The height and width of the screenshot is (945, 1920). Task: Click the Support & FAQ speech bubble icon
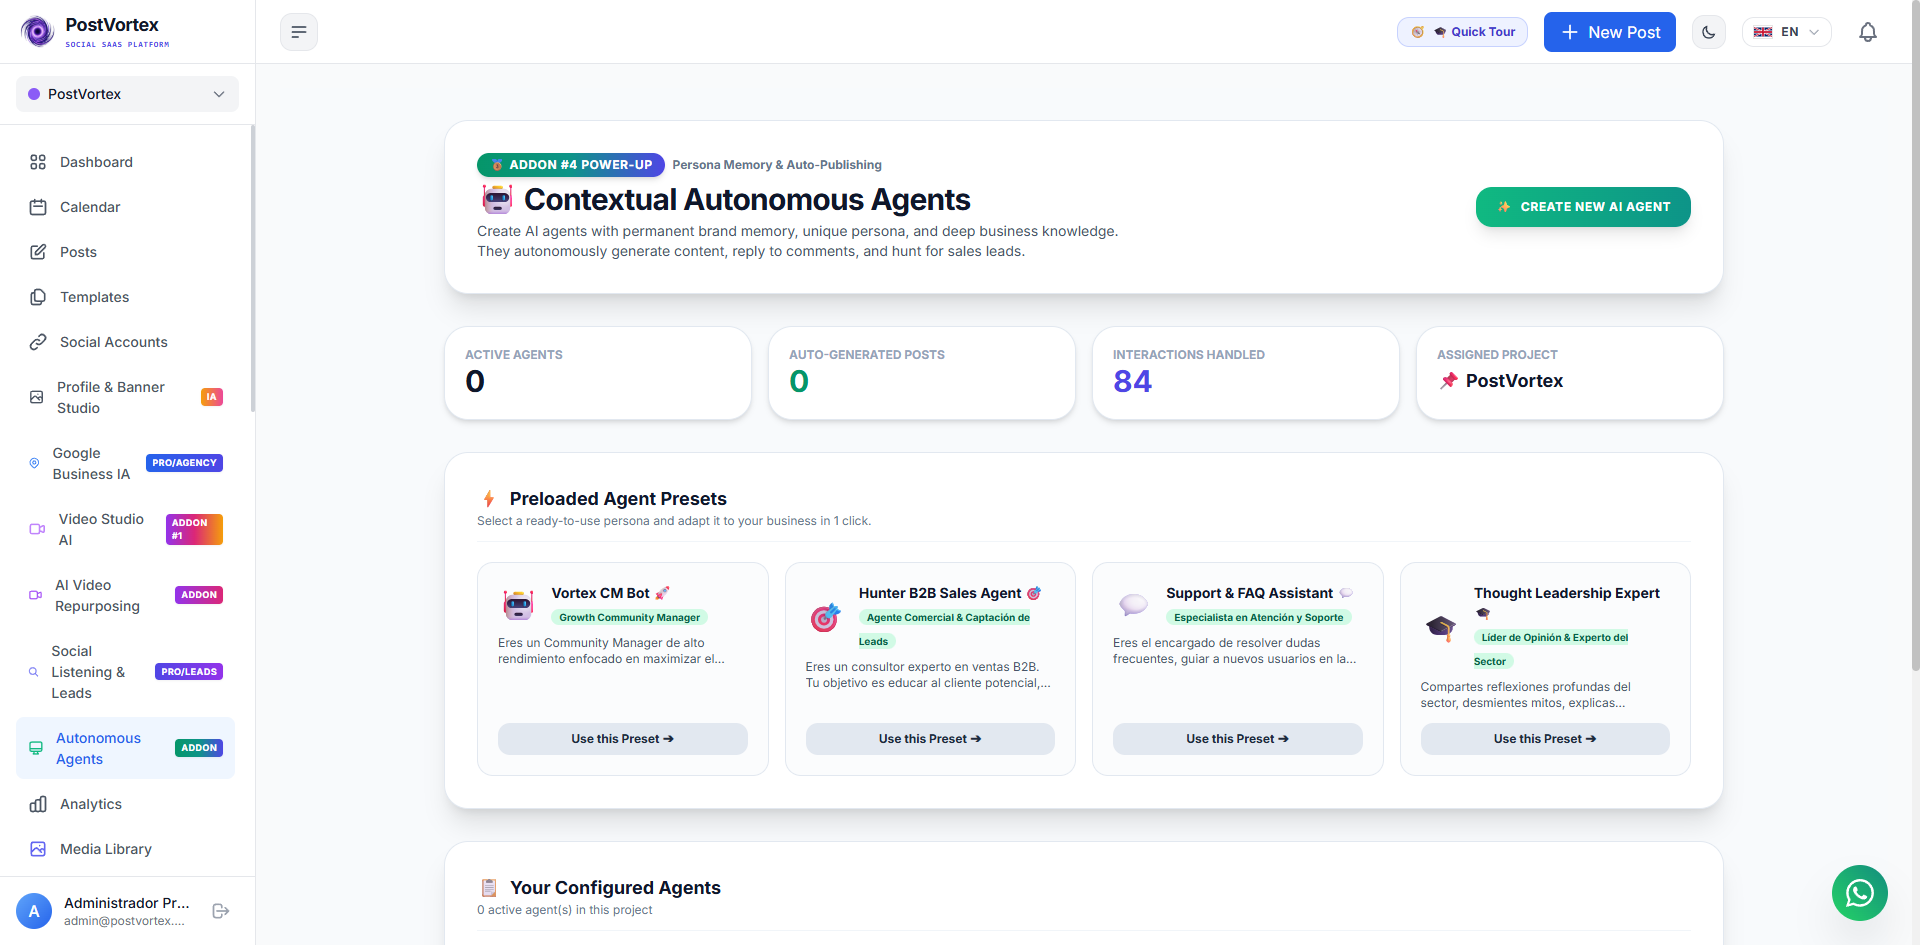point(1133,604)
